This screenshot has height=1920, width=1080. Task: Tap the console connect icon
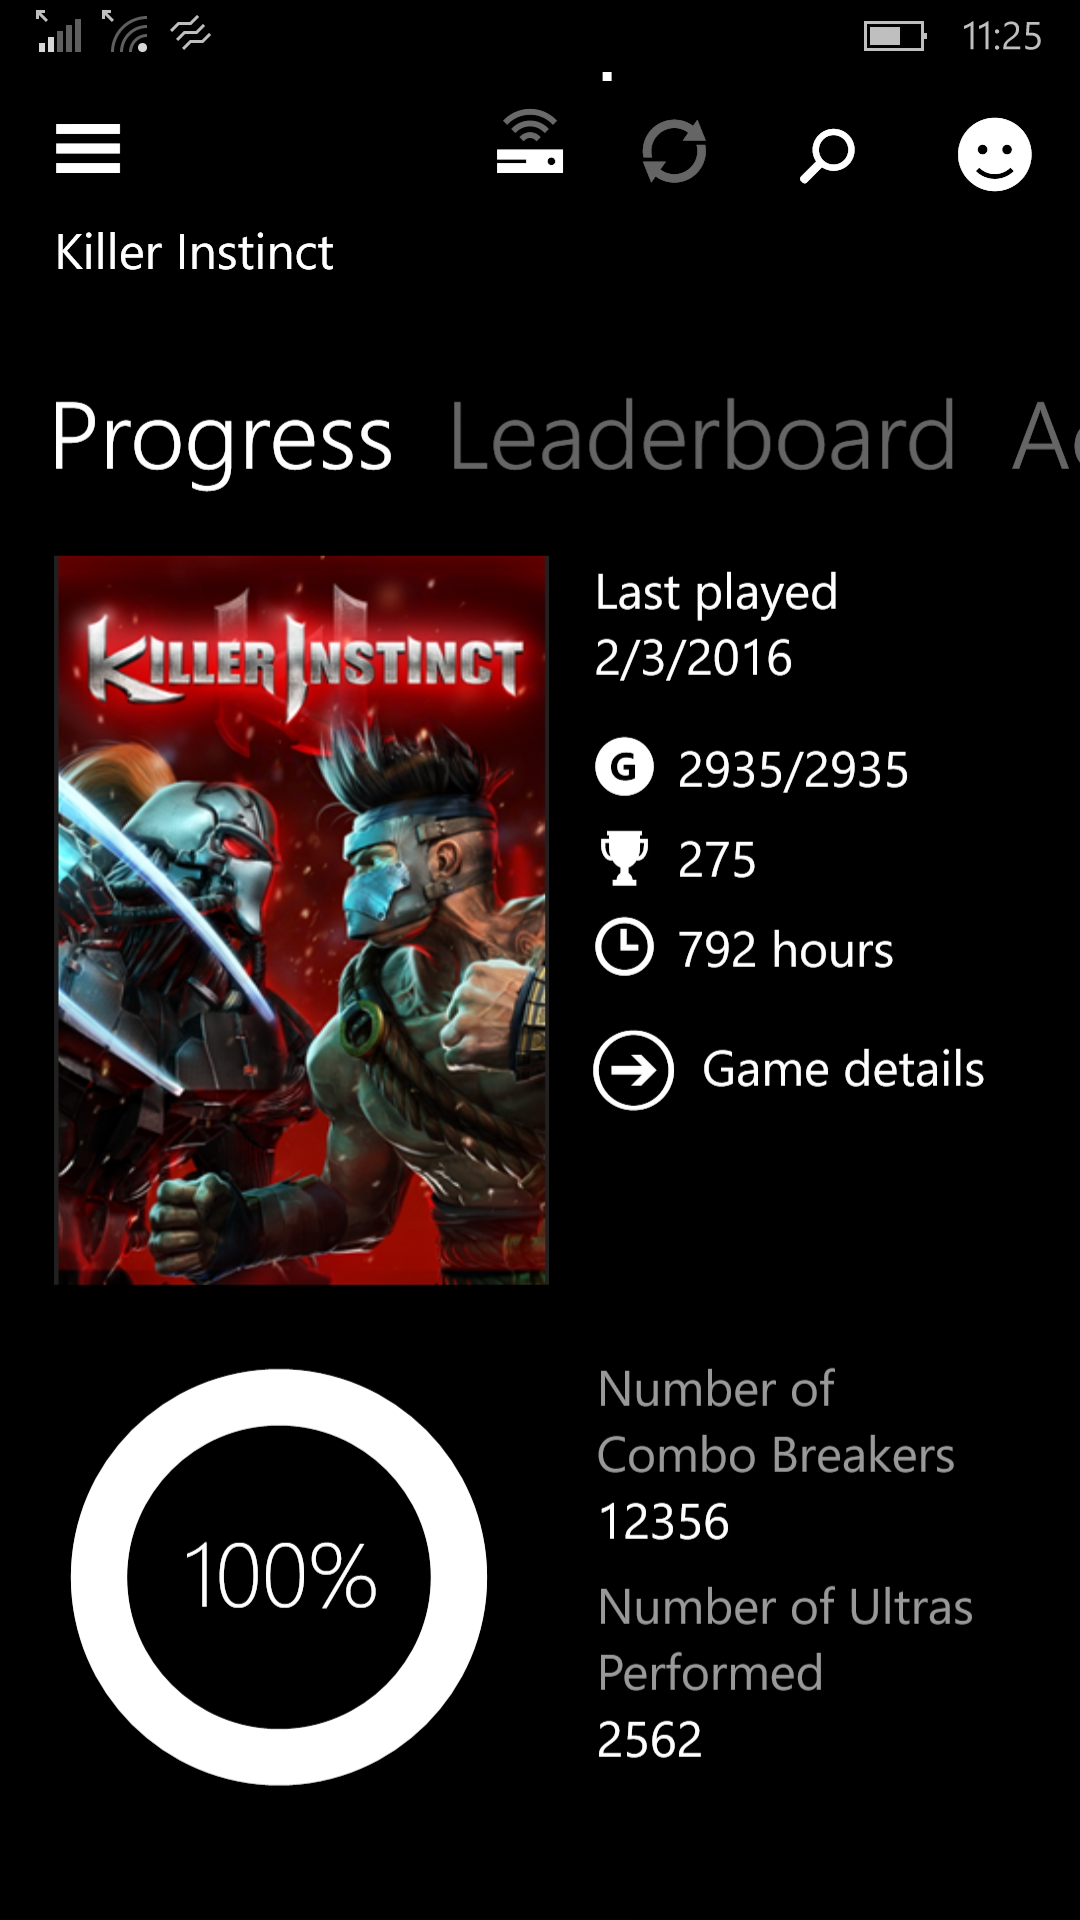[530, 142]
